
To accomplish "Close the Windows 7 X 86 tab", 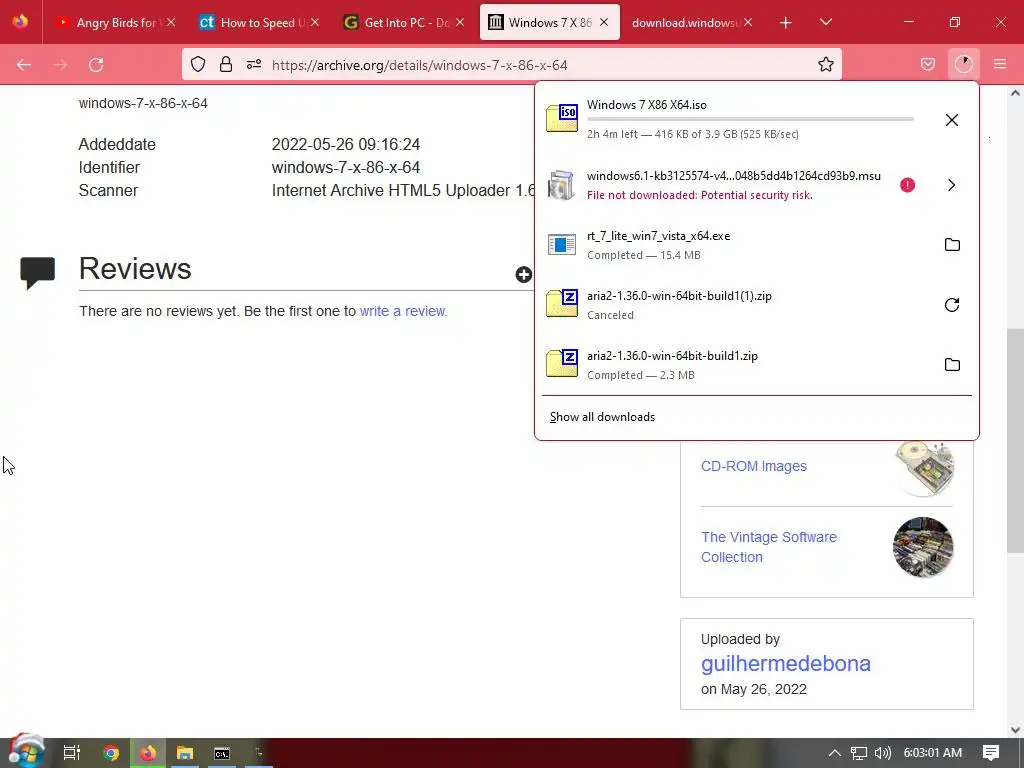I will (604, 22).
